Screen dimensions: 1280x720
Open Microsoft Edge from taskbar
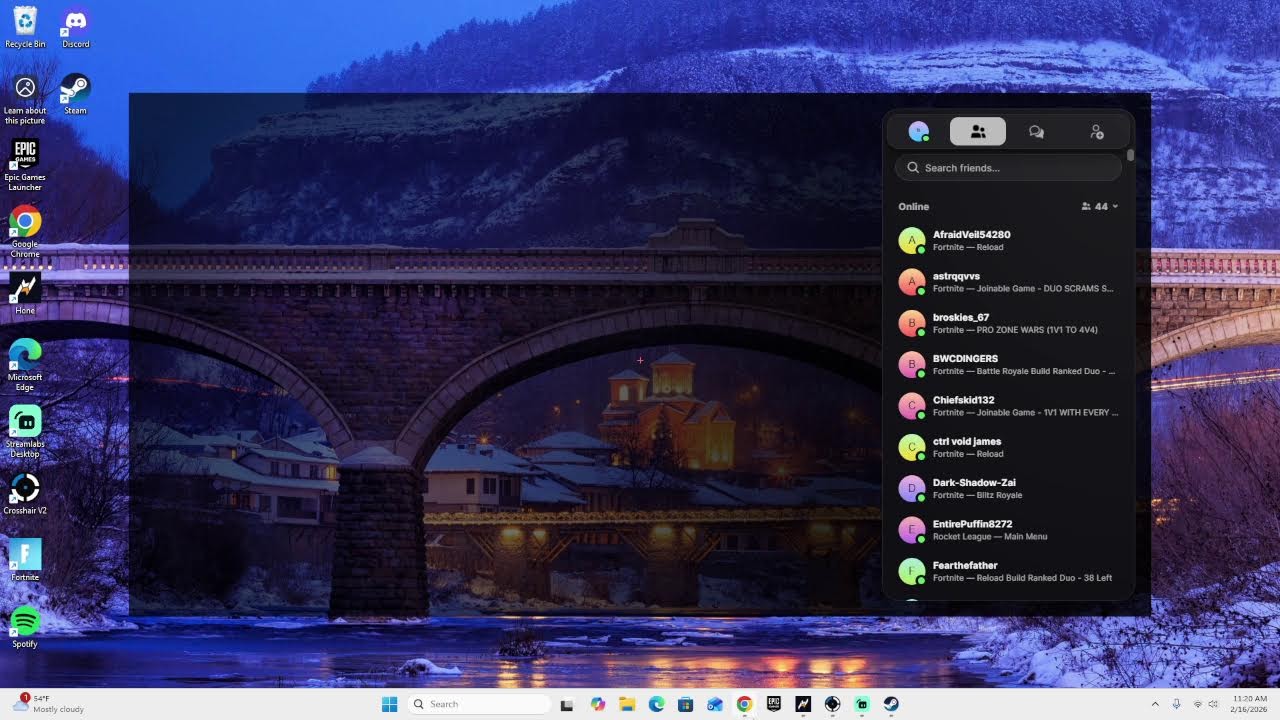pos(656,704)
